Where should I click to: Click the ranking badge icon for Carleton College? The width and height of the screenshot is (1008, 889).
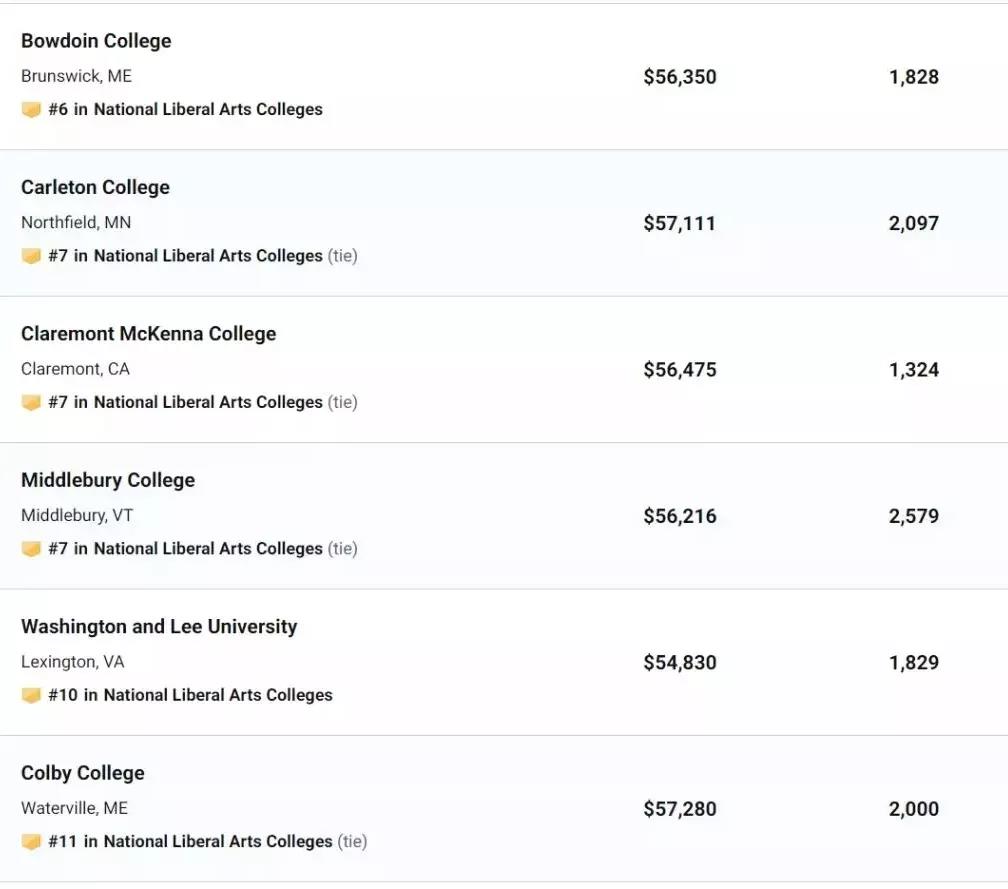(x=31, y=256)
